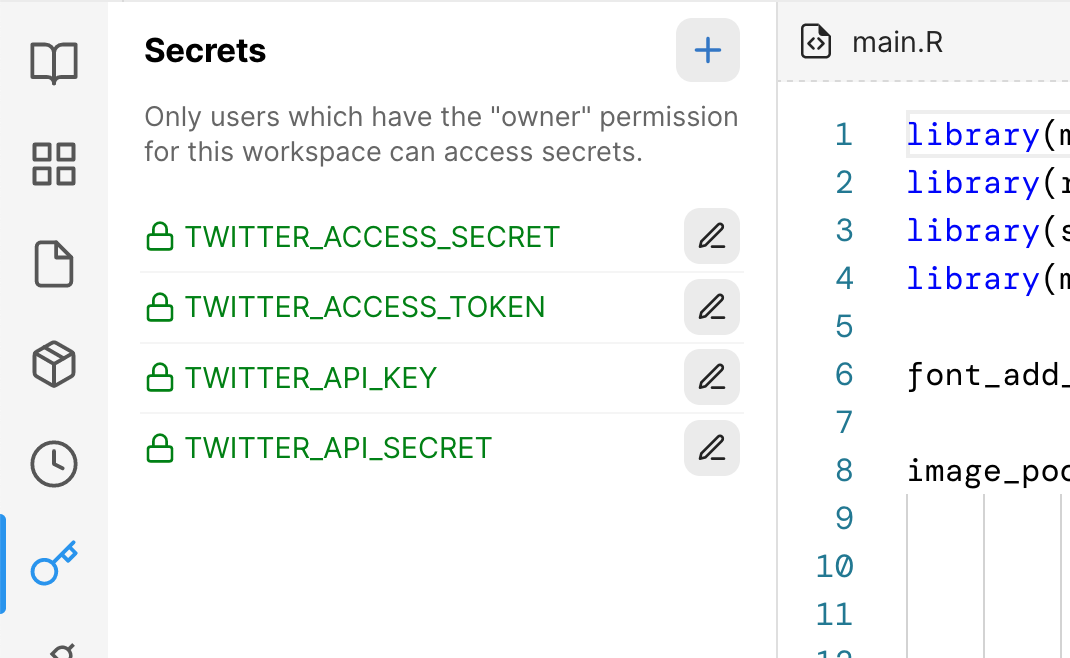Edit the TWITTER_ACCESS_SECRET secret
This screenshot has width=1070, height=658.
[712, 236]
